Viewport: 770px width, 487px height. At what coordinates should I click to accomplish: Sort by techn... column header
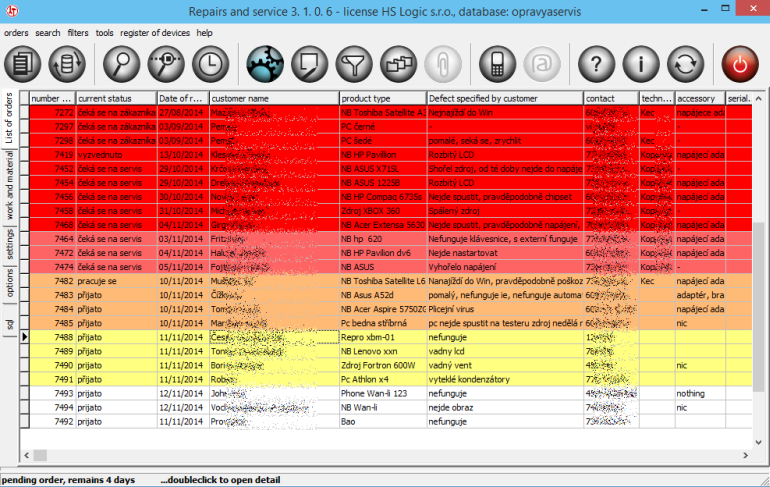[x=657, y=99]
